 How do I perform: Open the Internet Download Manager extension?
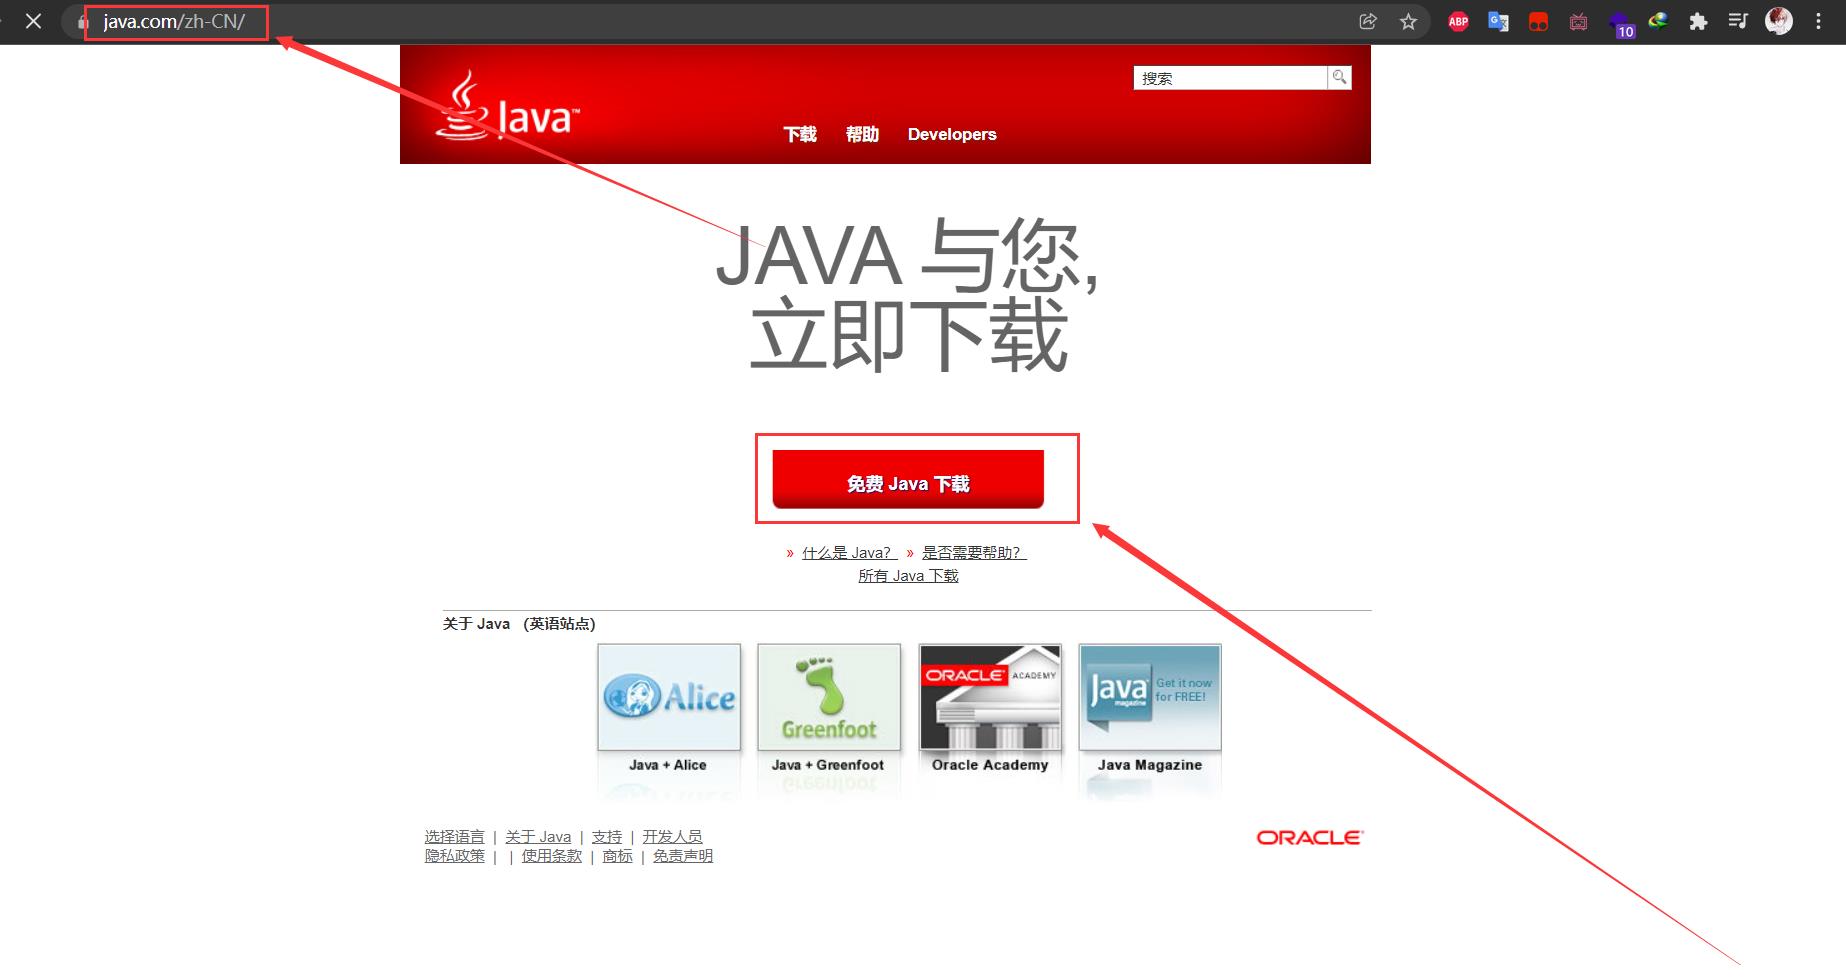point(1658,21)
